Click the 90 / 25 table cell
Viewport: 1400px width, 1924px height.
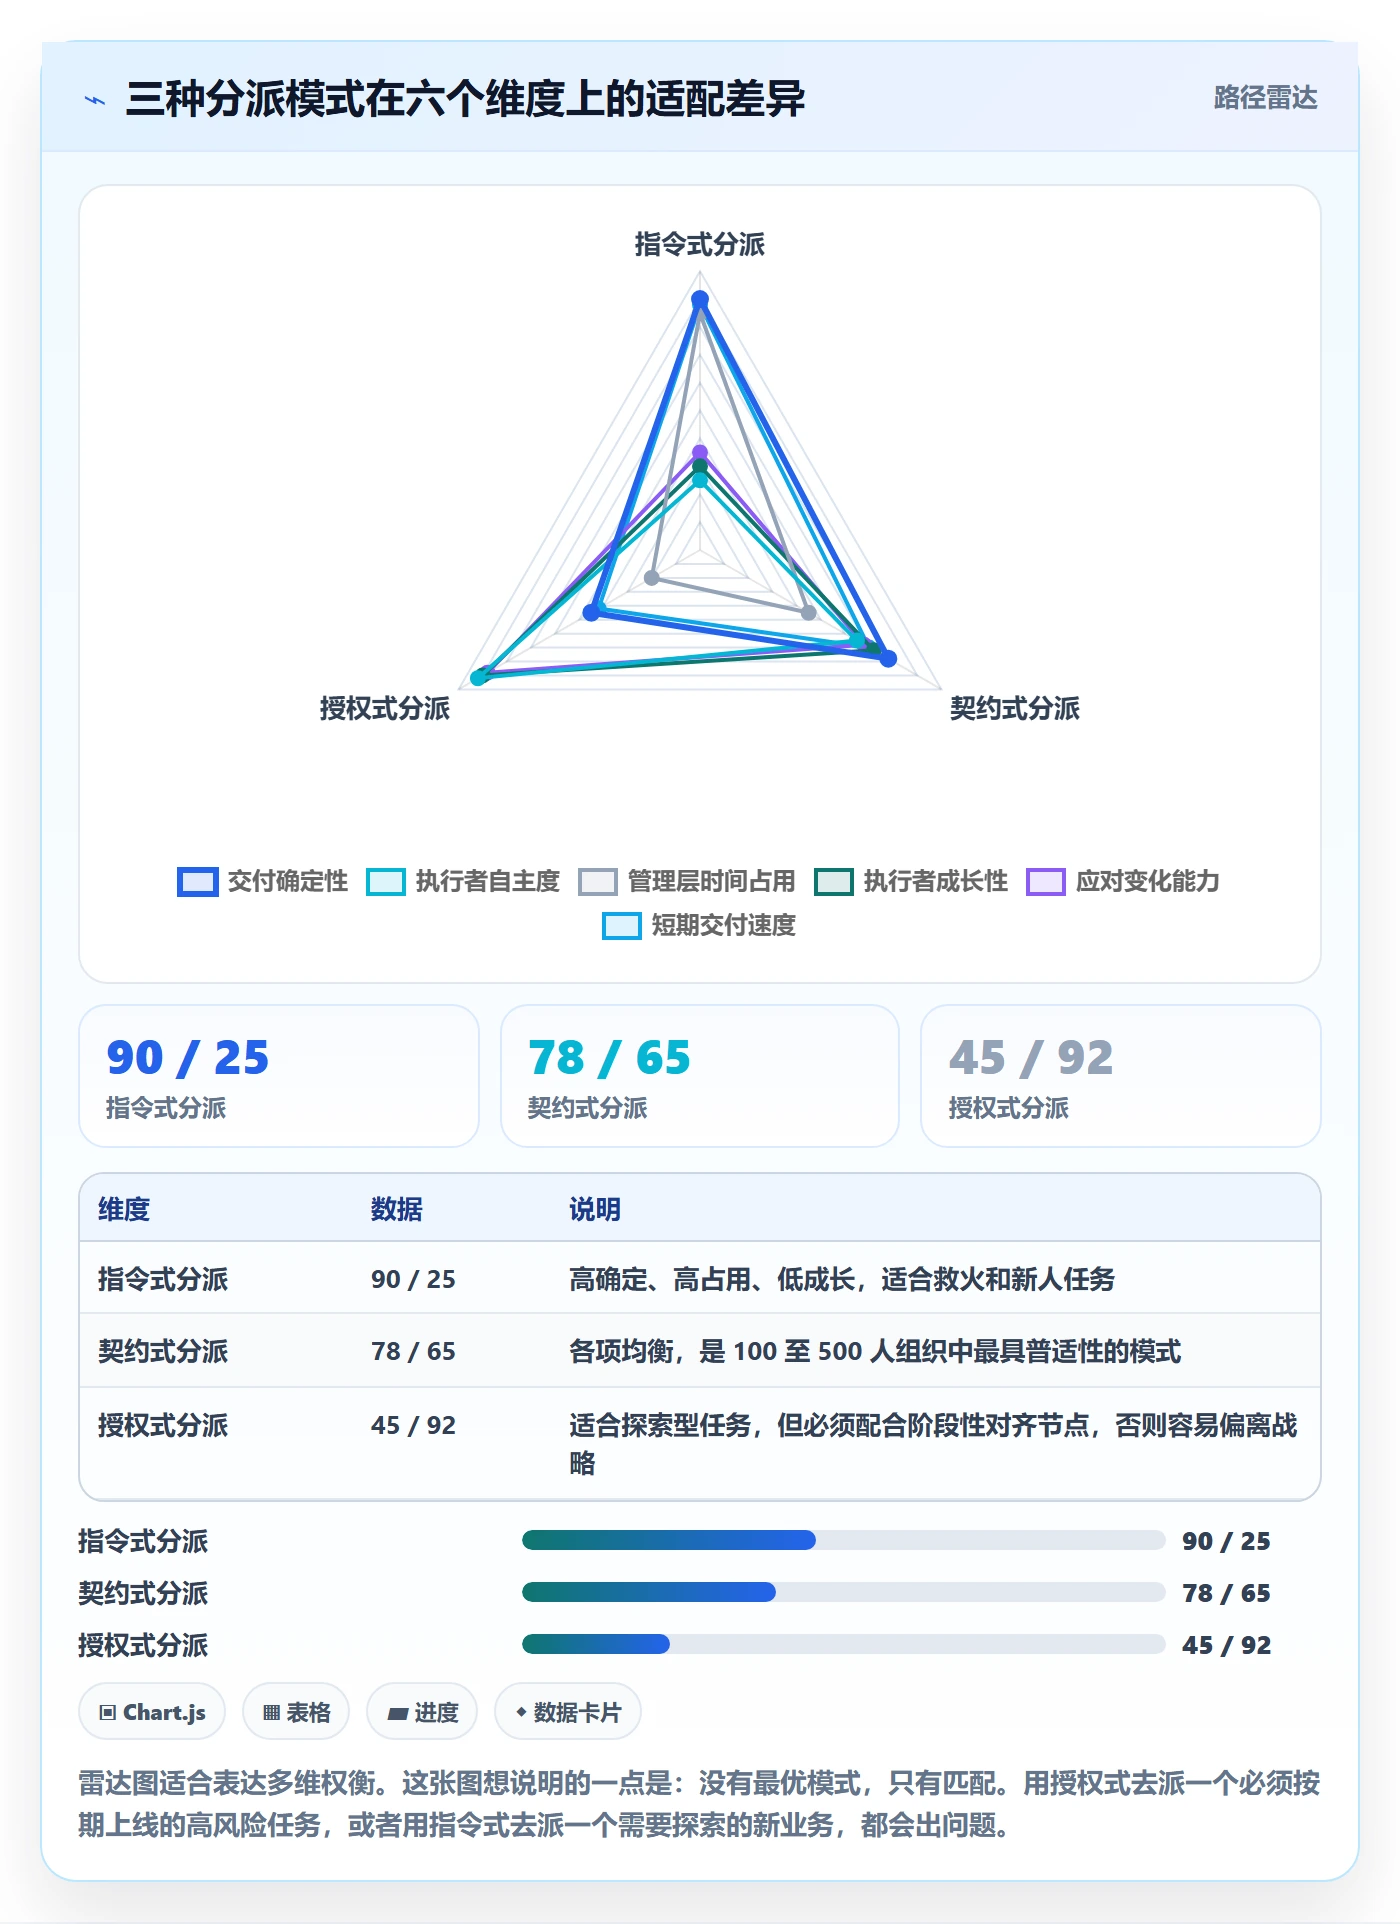tap(413, 1279)
